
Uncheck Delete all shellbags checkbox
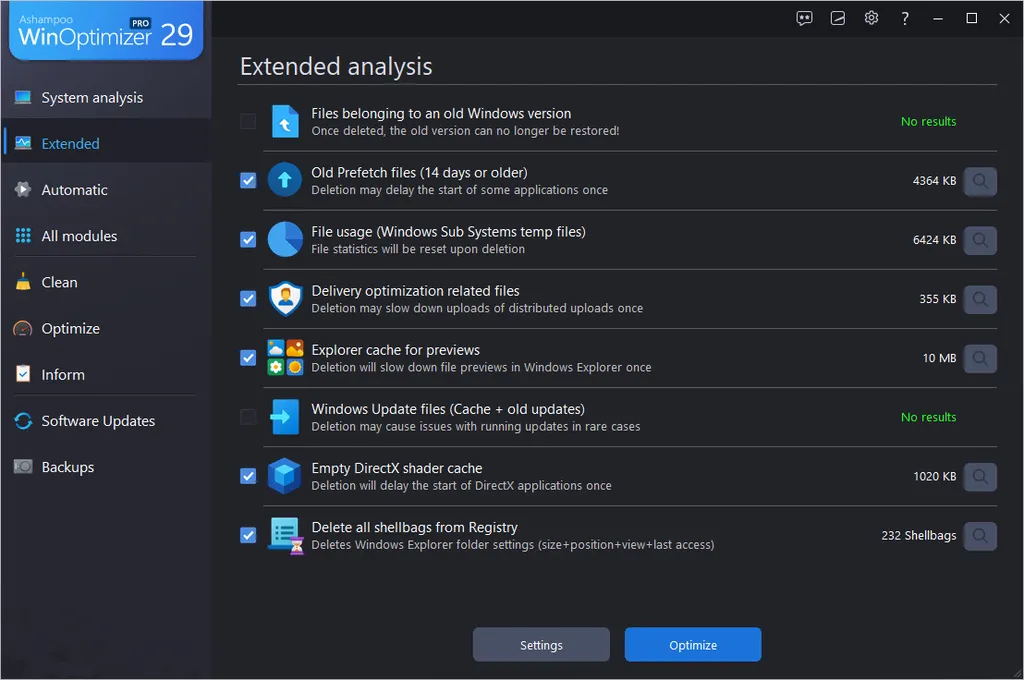(x=248, y=535)
